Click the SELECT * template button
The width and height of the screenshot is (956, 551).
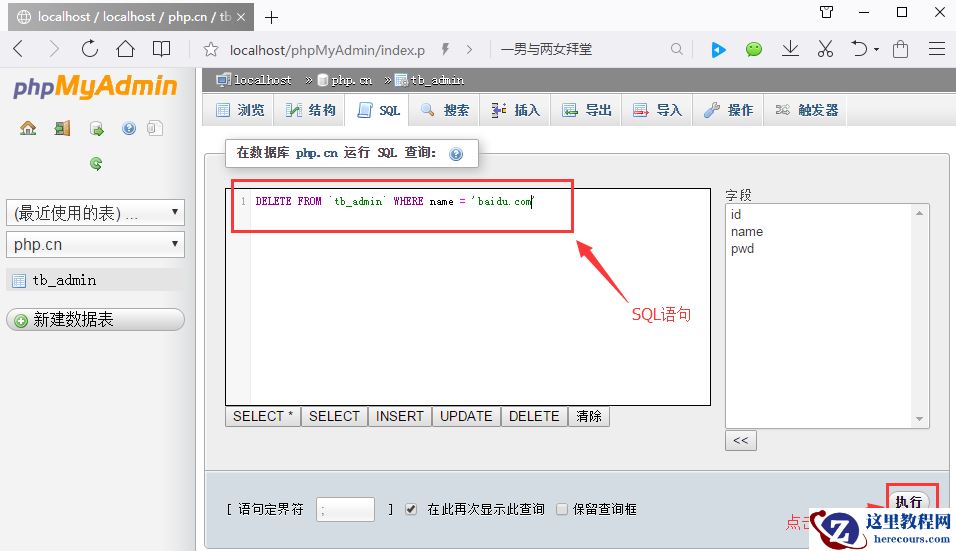point(263,416)
